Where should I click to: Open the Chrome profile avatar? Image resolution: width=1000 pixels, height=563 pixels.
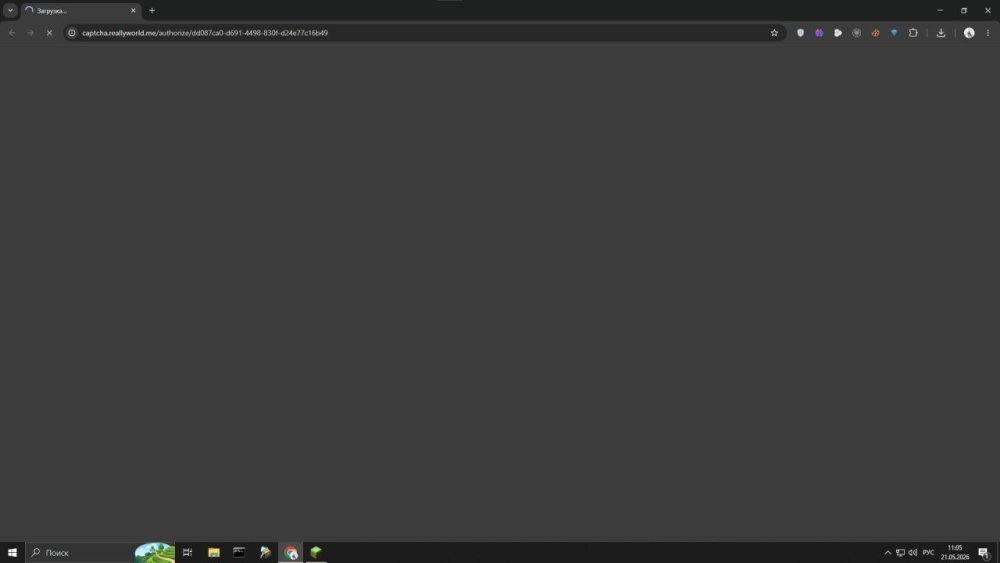point(969,33)
